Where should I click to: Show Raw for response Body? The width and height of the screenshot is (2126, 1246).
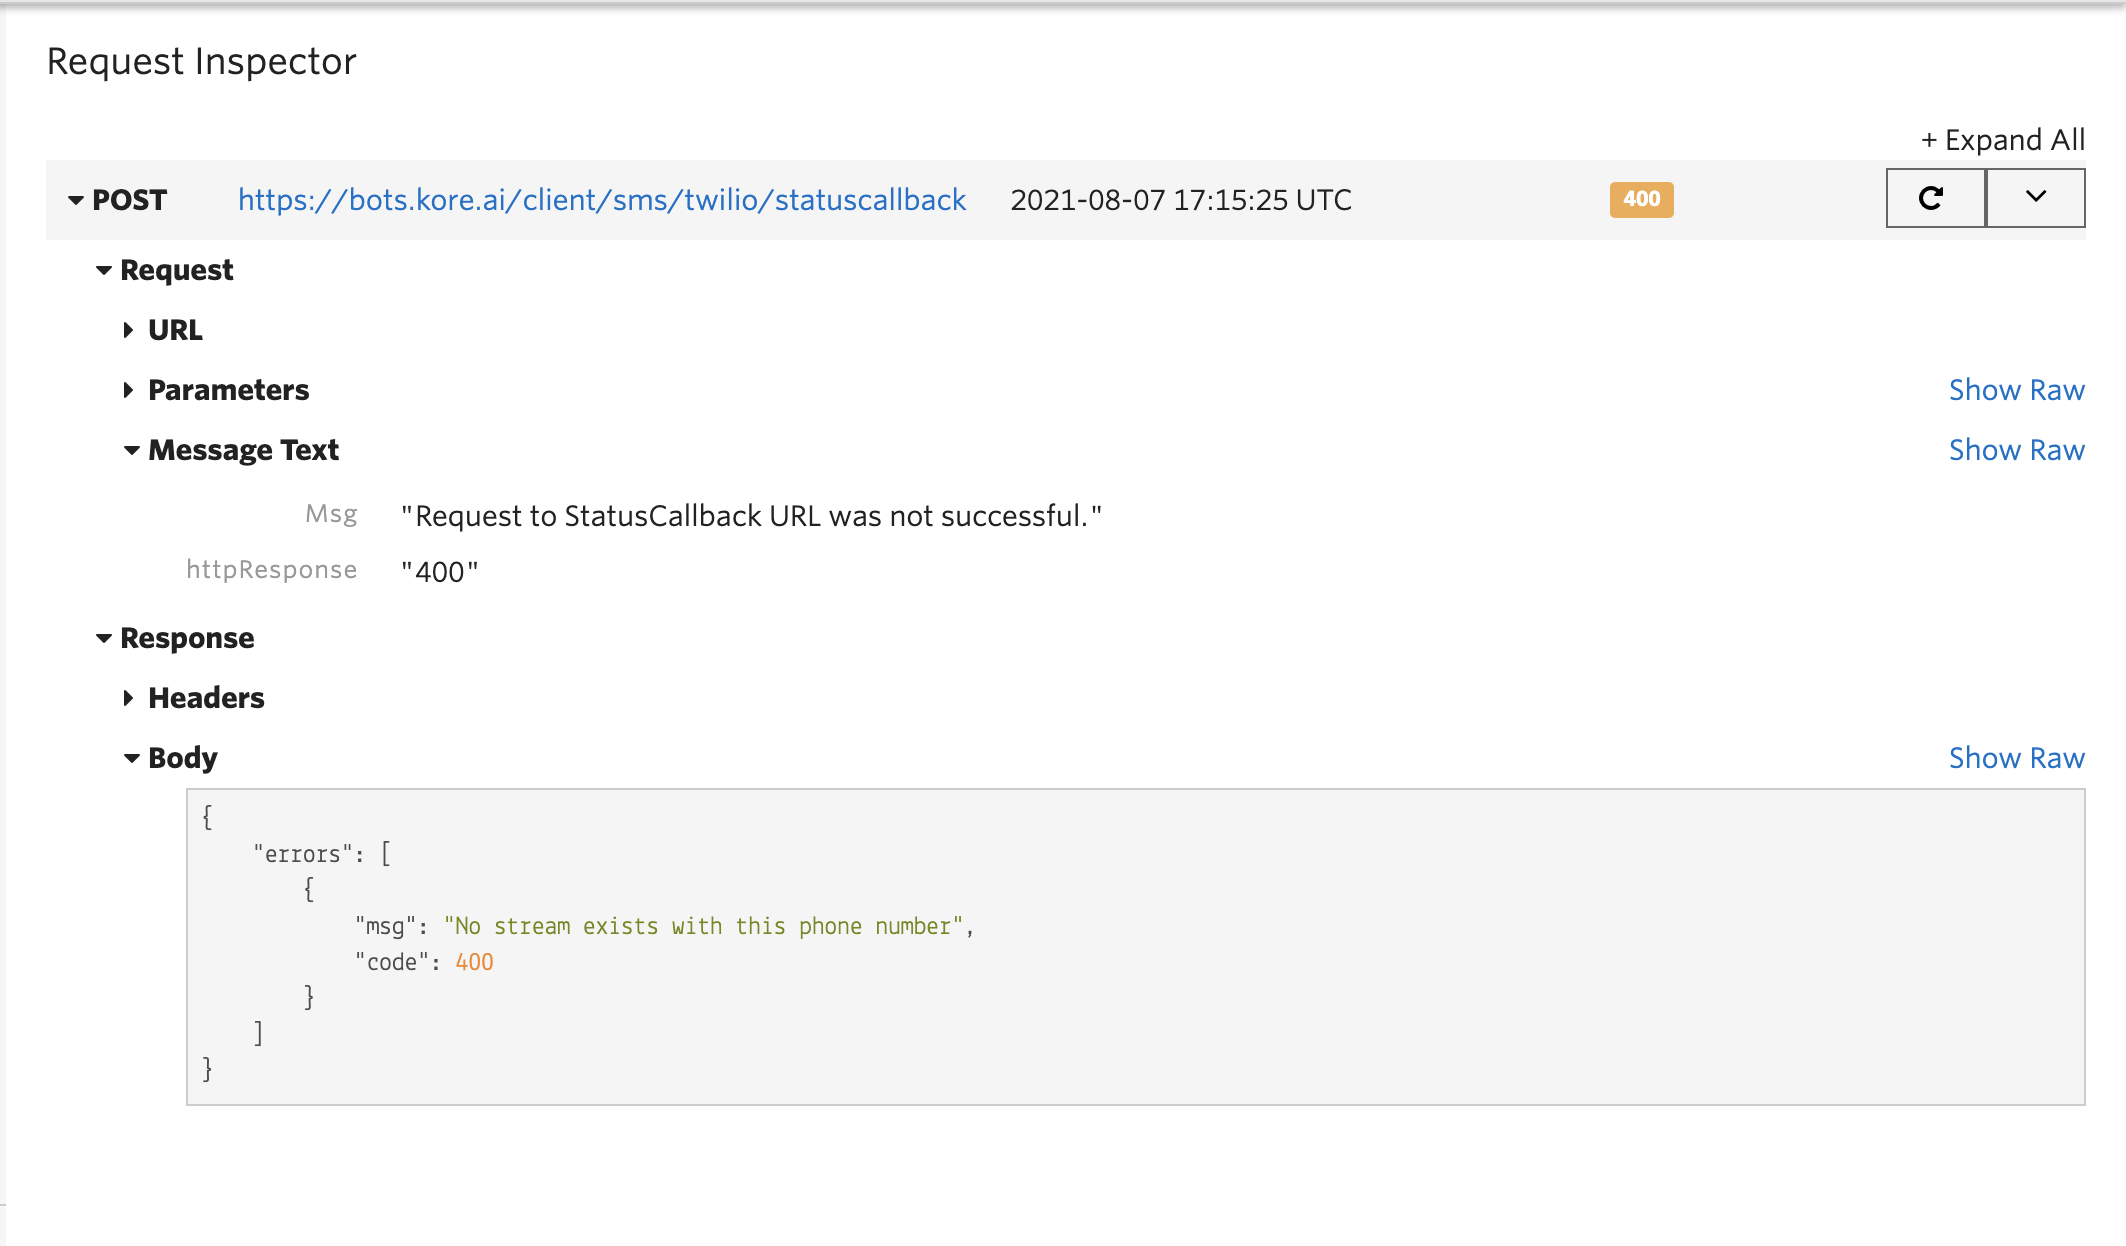pos(2017,758)
